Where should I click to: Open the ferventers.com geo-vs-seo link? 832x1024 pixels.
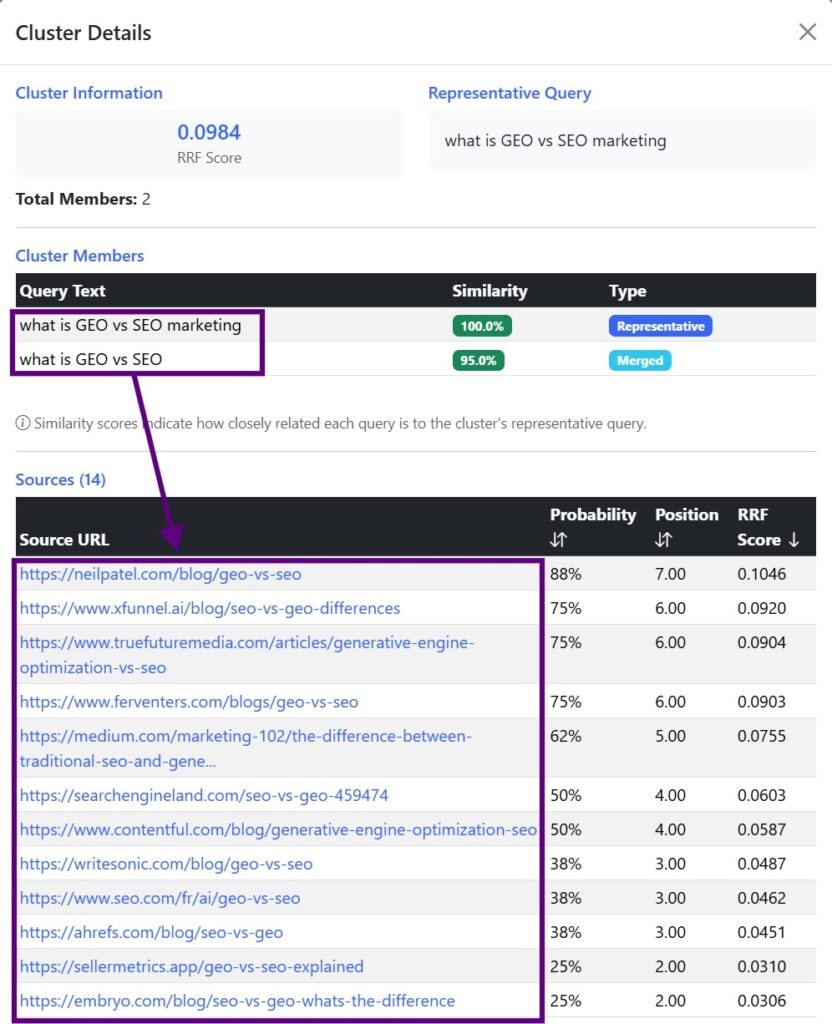189,702
